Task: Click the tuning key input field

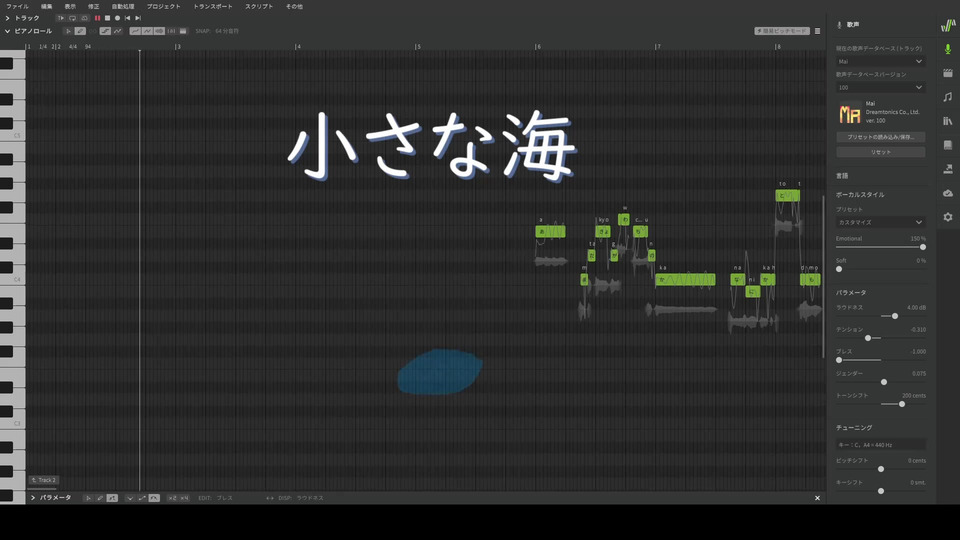Action: pos(880,445)
